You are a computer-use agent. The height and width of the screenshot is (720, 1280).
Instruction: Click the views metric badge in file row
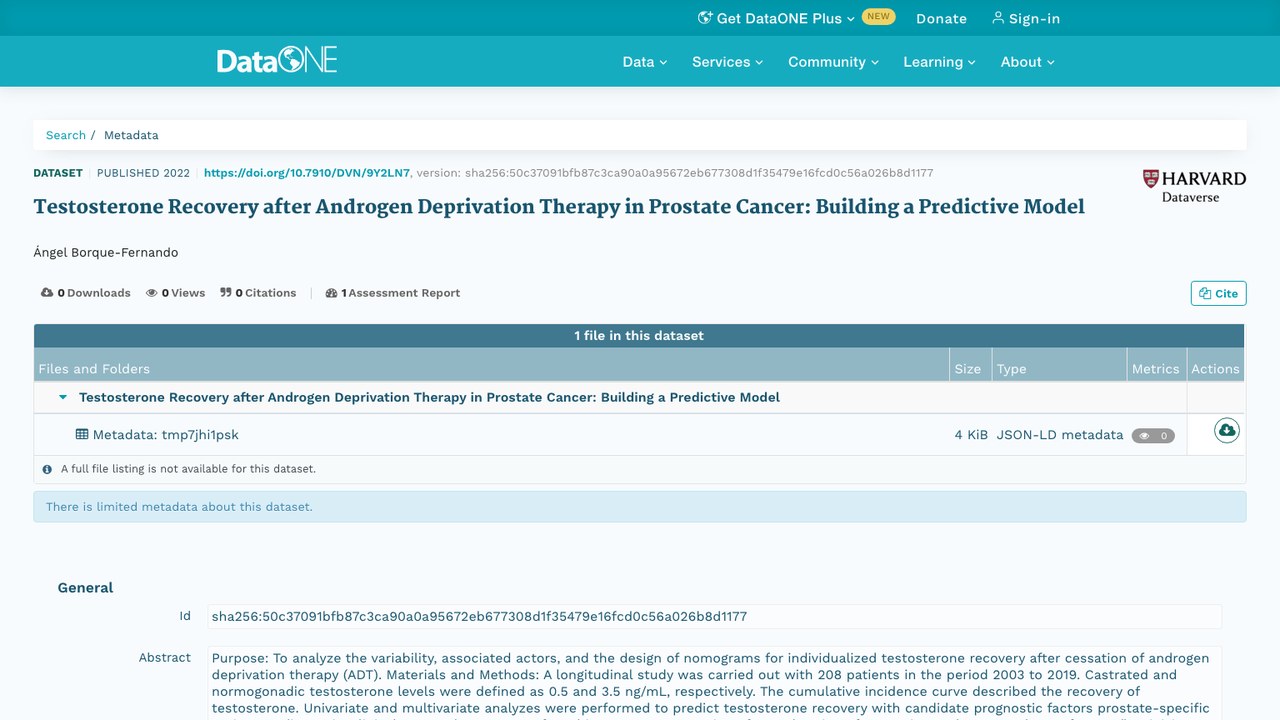coord(1153,436)
